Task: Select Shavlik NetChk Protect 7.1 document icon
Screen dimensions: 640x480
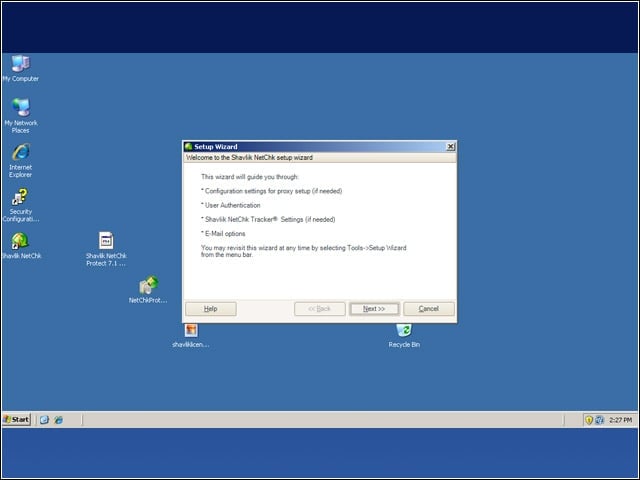Action: point(106,249)
